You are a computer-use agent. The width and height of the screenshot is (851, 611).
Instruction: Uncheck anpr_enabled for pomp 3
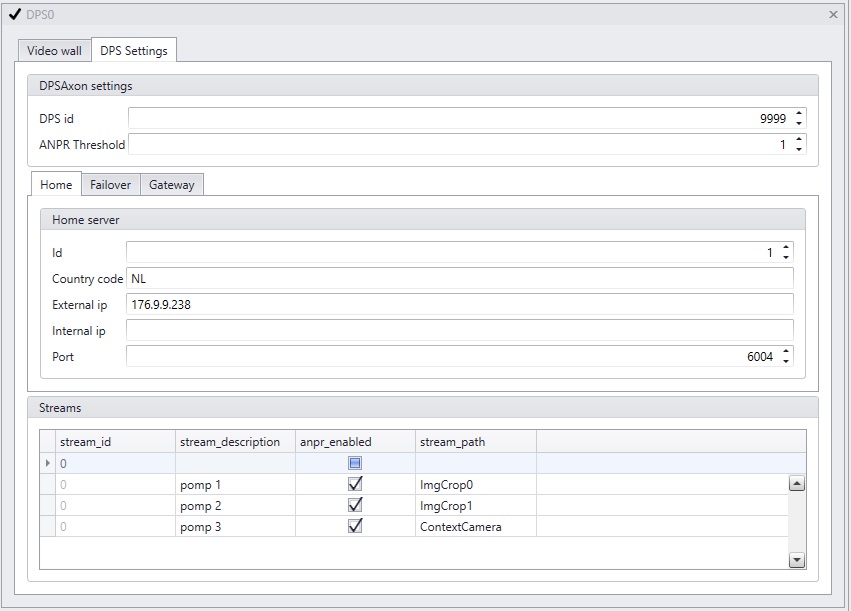tap(355, 526)
